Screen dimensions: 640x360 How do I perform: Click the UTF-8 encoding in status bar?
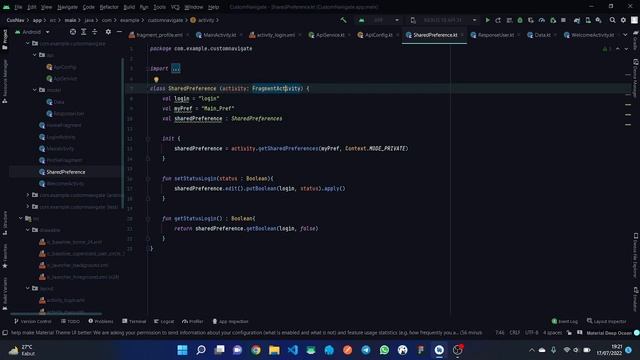531,333
